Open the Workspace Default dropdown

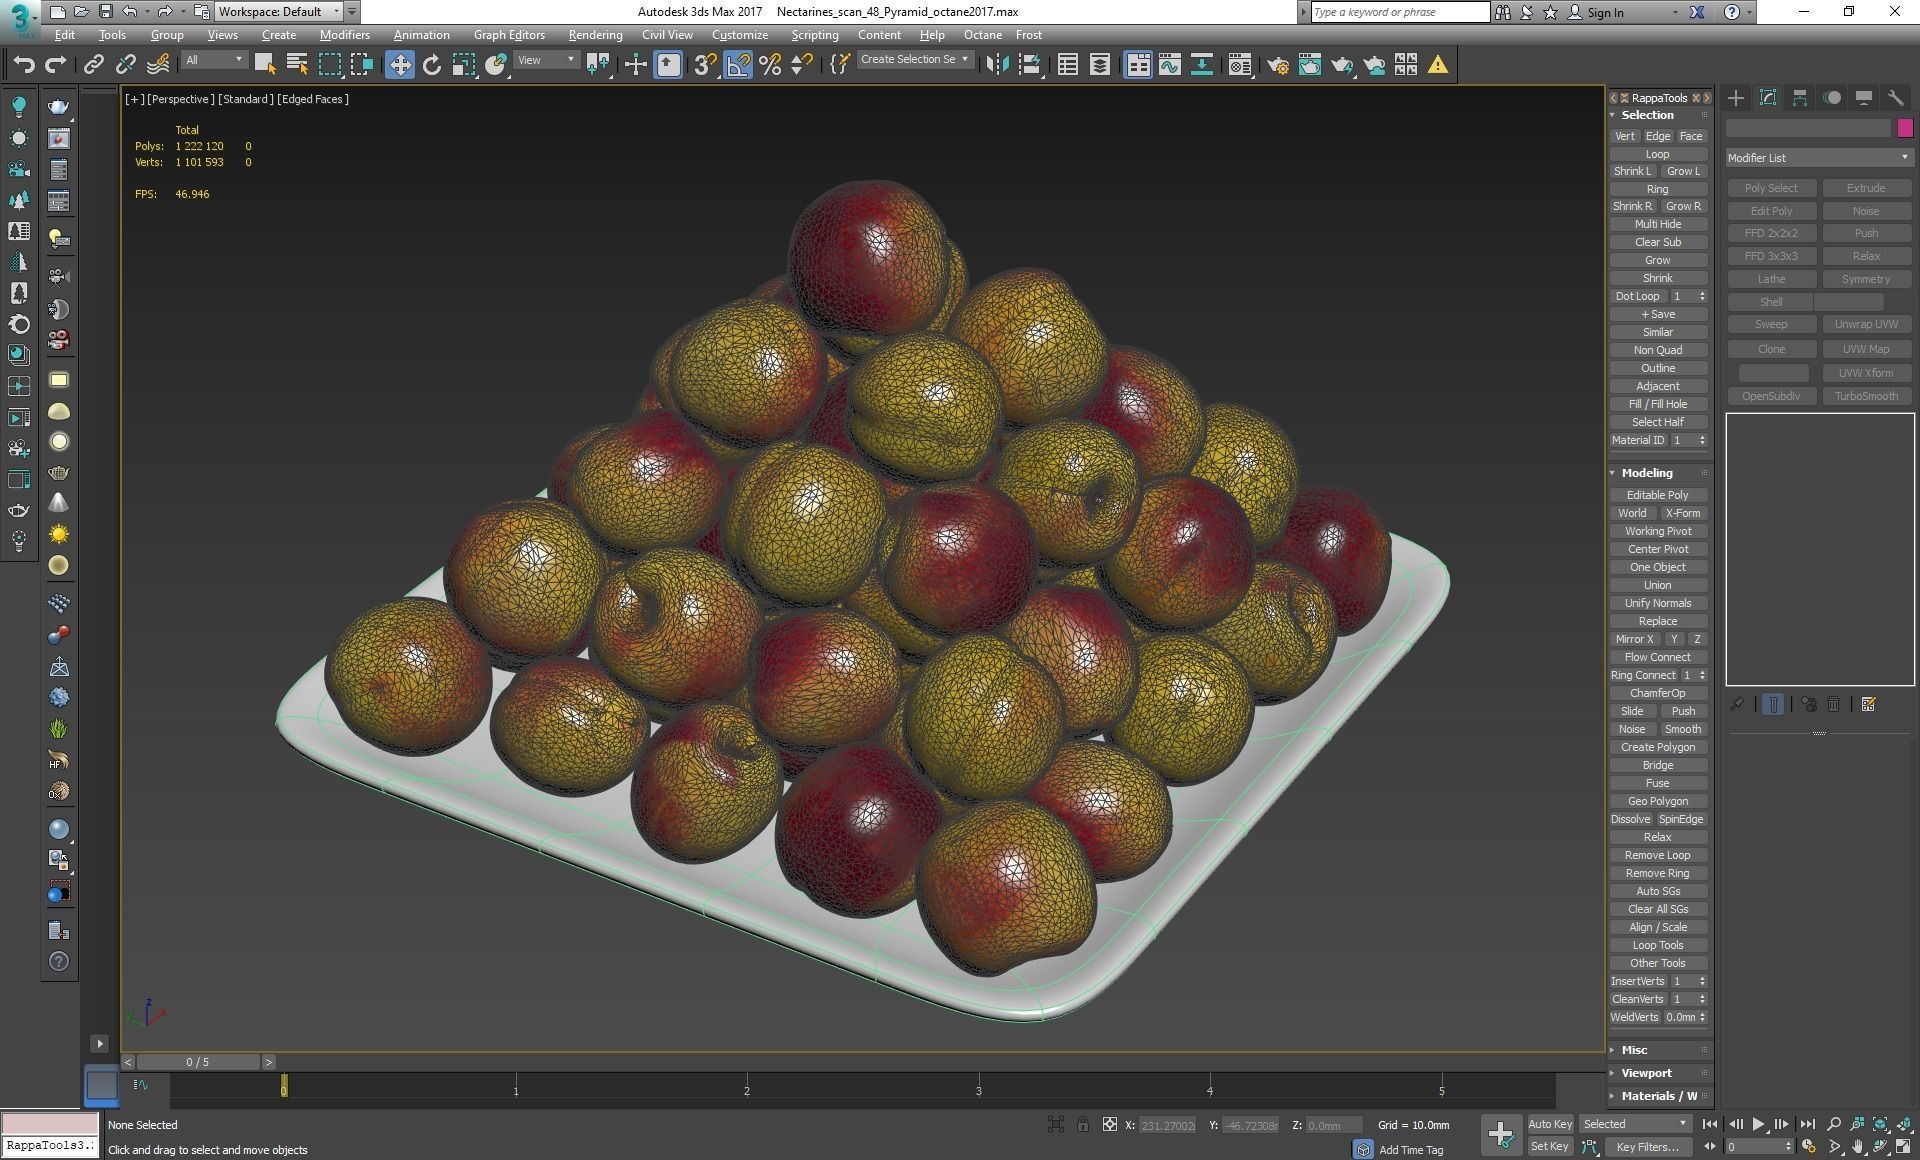point(279,12)
